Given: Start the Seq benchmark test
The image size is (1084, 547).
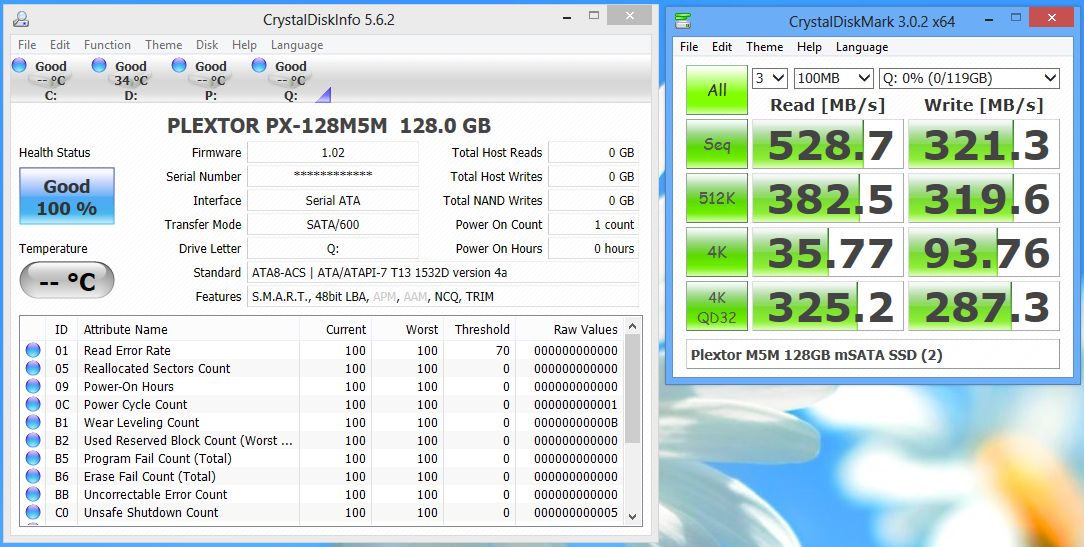Looking at the screenshot, I should 717,144.
